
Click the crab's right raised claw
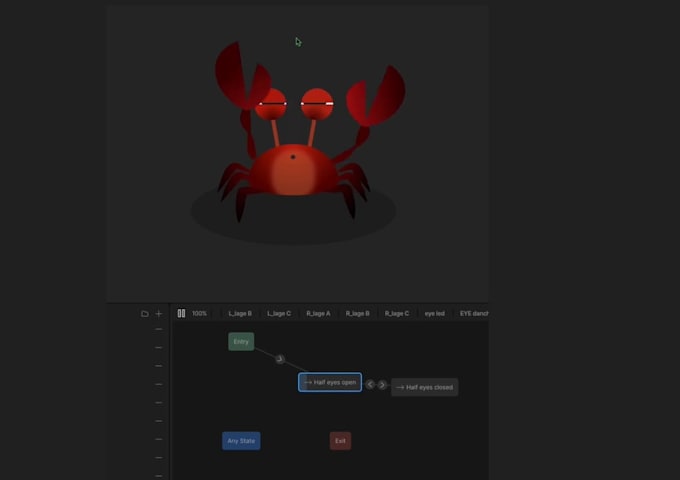tap(376, 96)
